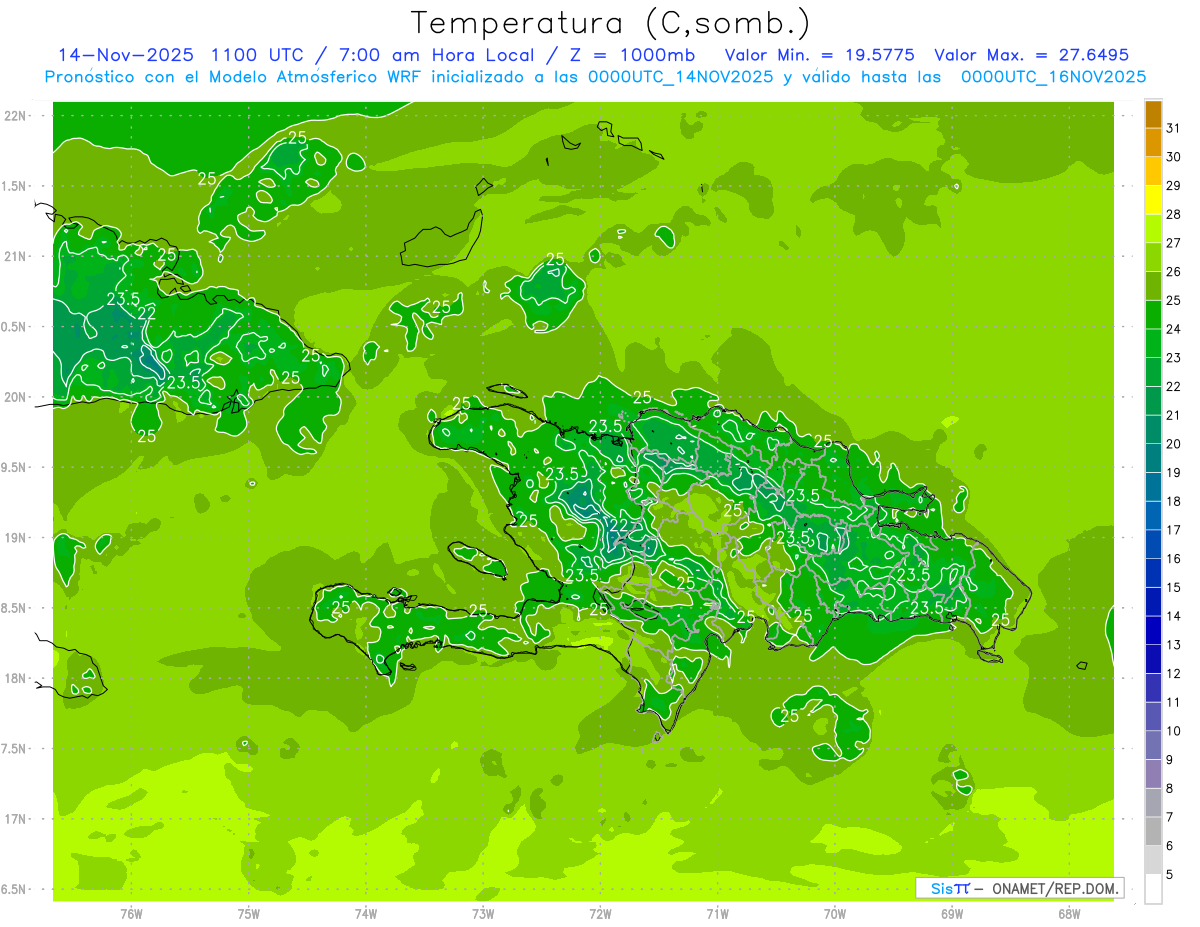Click the "20N" latitude axis label
1200x927 pixels.
15,397
